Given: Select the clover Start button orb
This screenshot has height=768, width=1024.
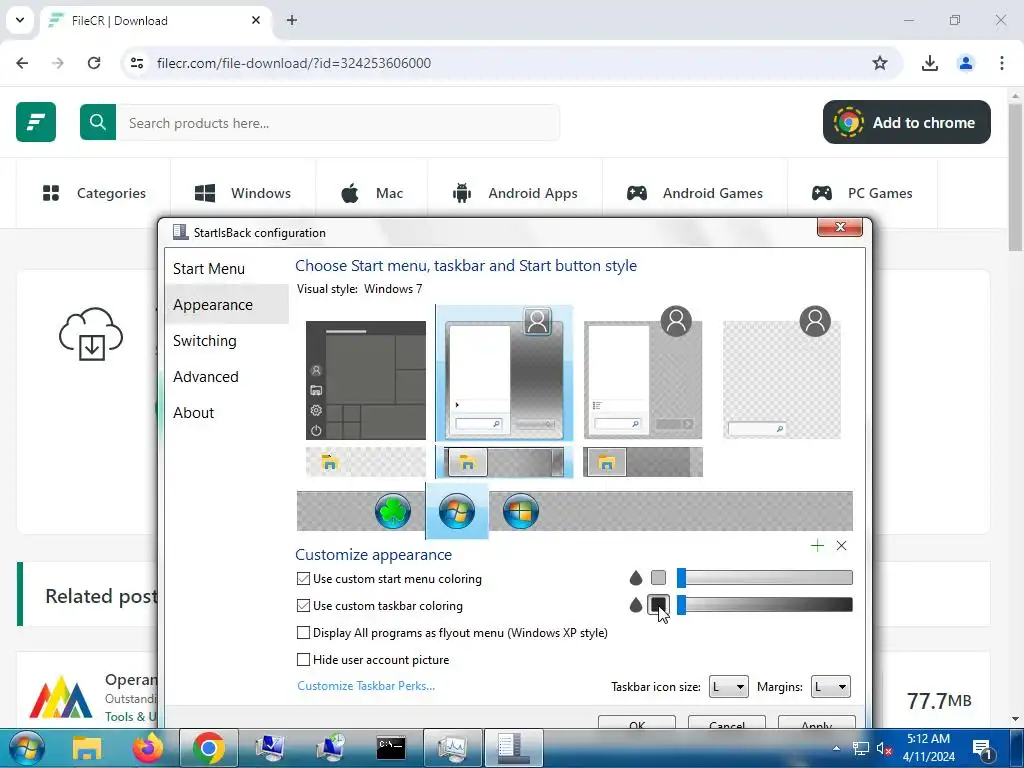Looking at the screenshot, I should point(392,511).
